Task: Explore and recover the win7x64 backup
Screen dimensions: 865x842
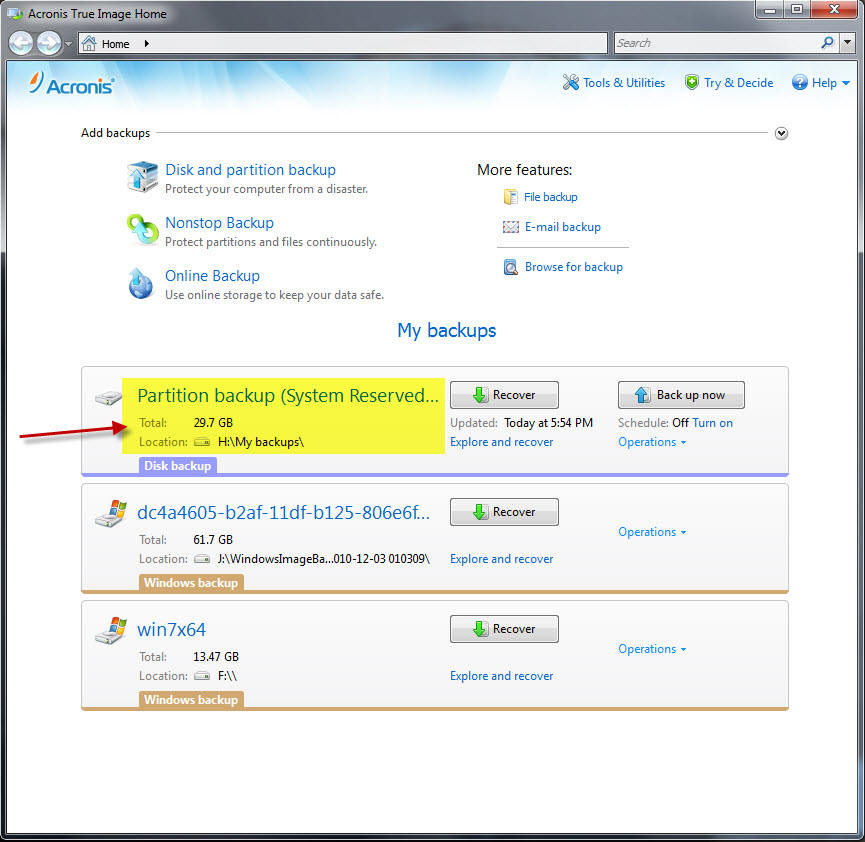Action: click(x=501, y=676)
